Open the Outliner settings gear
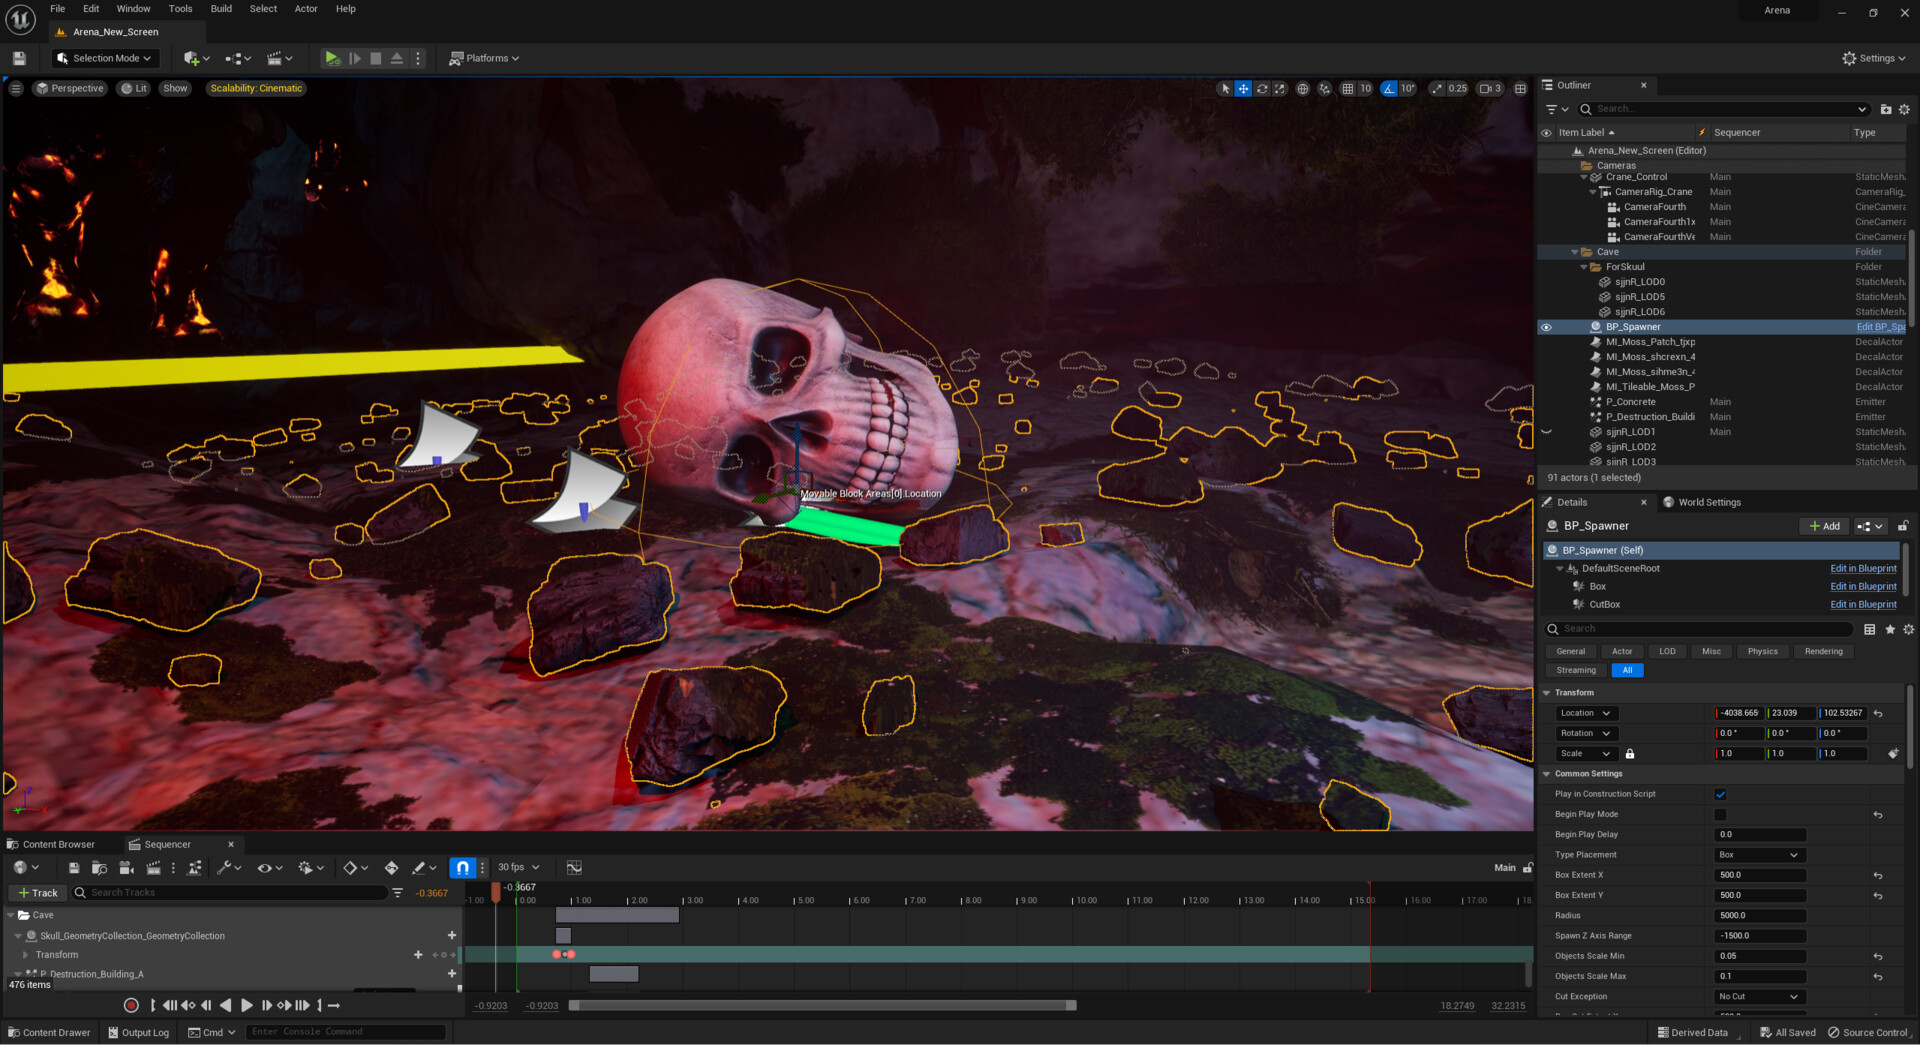 (1904, 109)
